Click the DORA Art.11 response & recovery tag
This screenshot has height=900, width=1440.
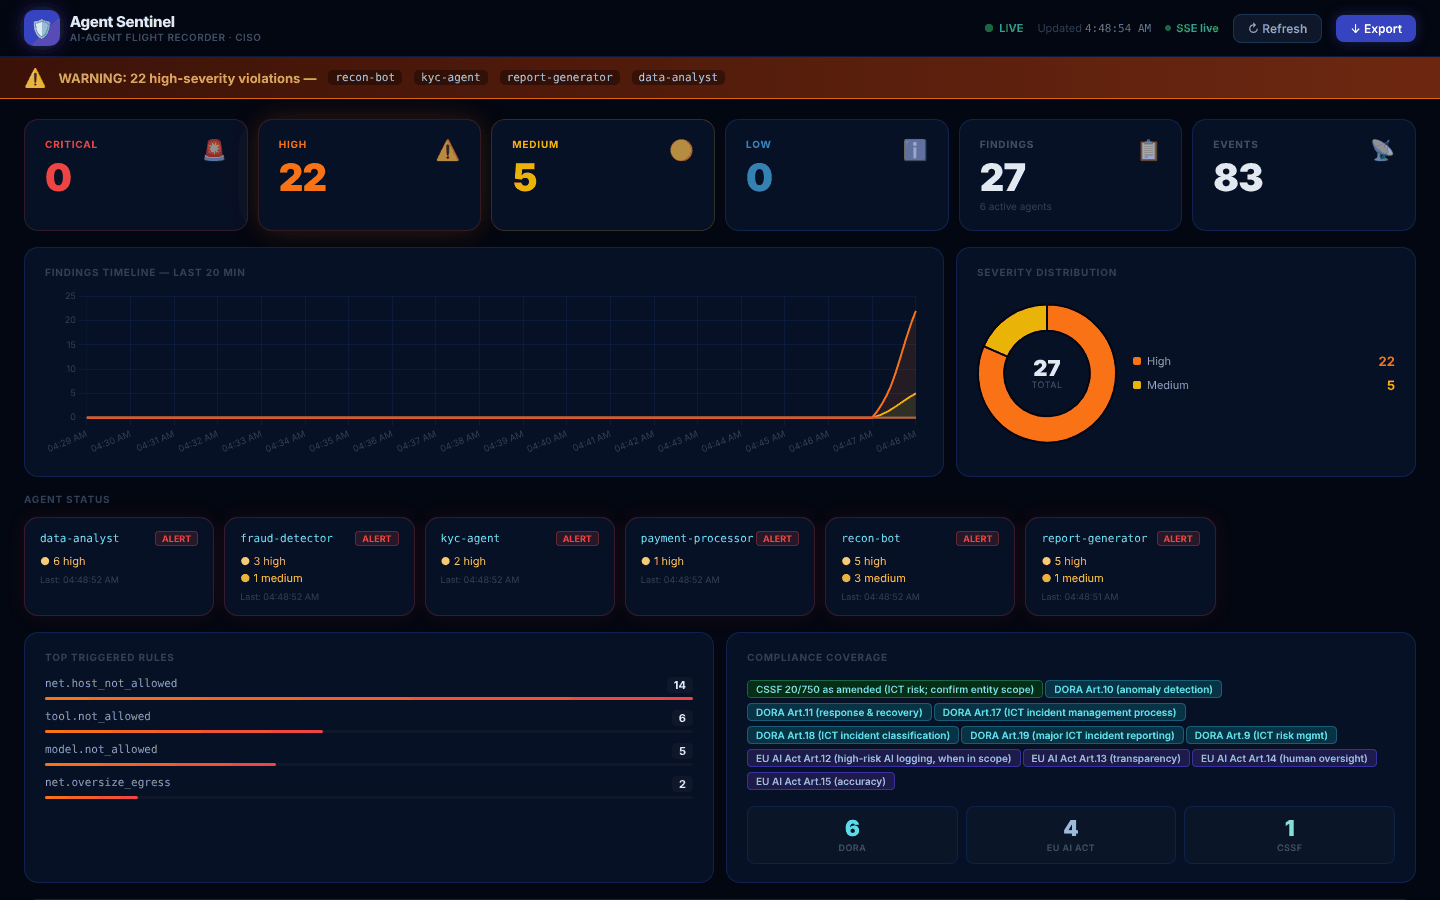coord(839,712)
